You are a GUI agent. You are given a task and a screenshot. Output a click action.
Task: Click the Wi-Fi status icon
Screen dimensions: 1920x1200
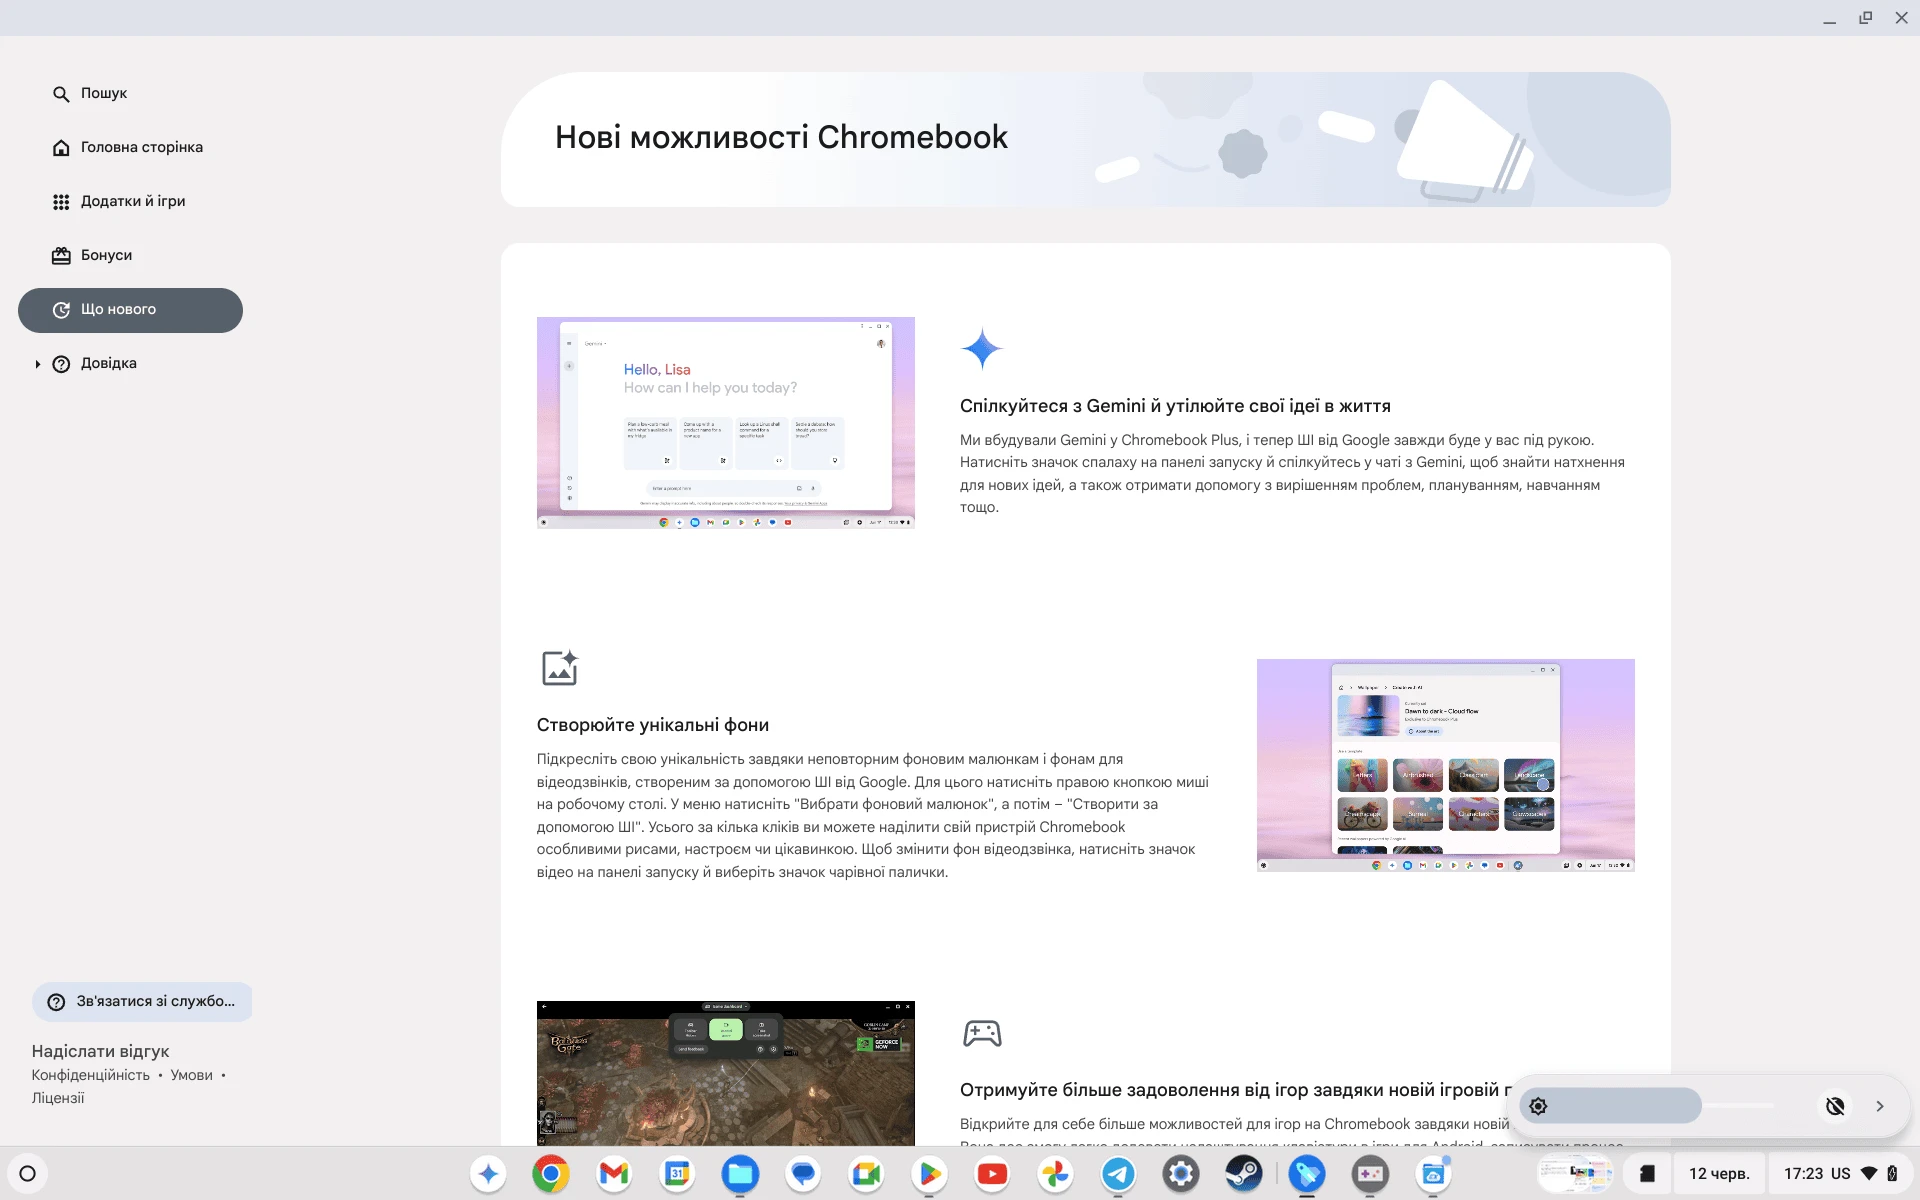pyautogui.click(x=1869, y=1174)
